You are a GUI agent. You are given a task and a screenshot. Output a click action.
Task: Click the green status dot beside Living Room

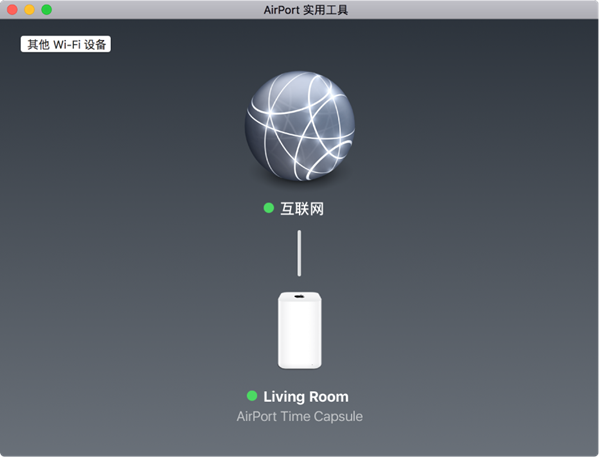pyautogui.click(x=252, y=396)
